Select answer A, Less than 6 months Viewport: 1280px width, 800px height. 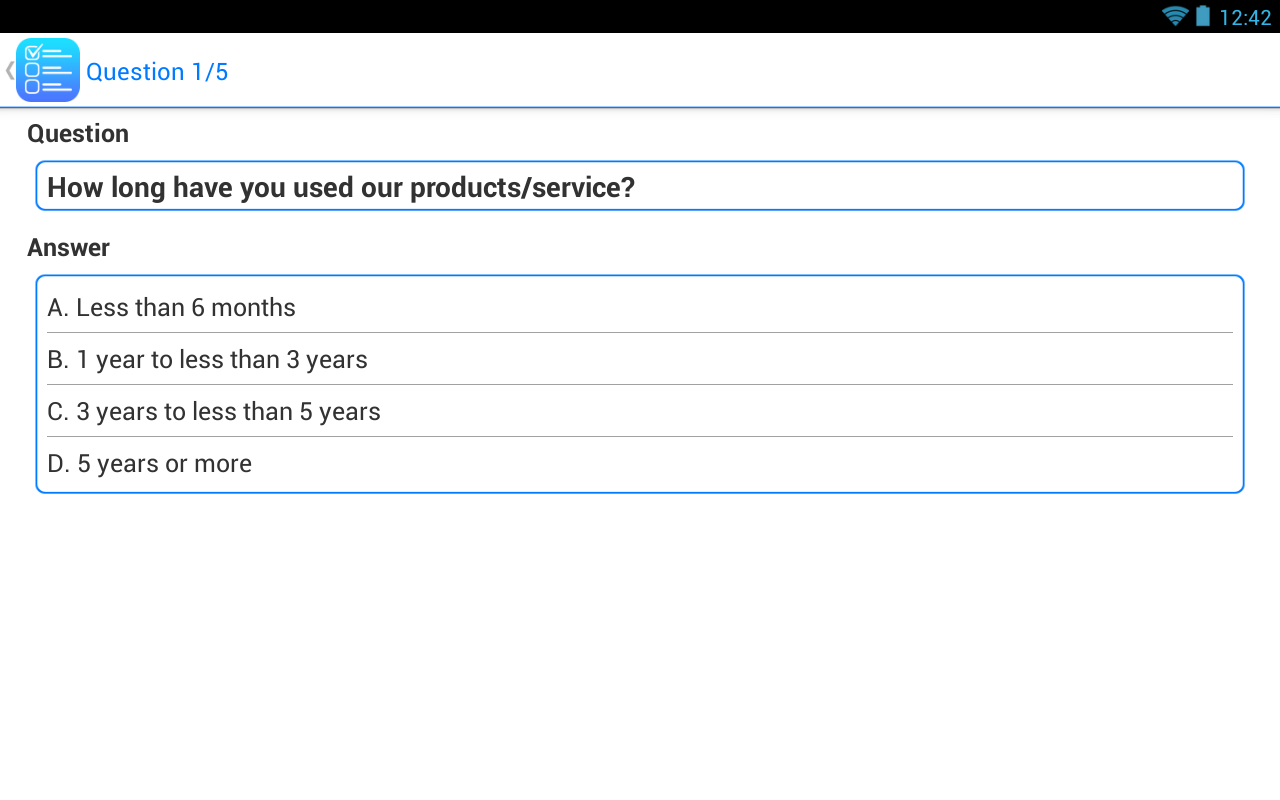[x=172, y=307]
